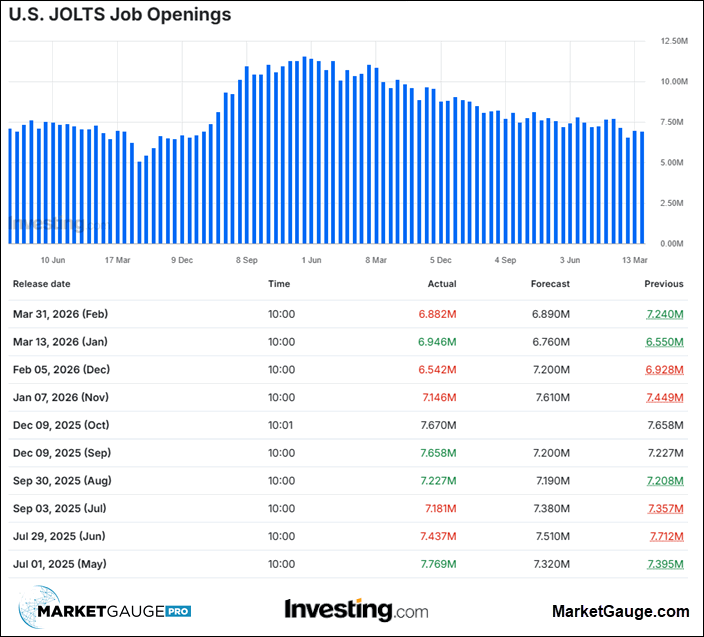Open the MarketGauge.com link
This screenshot has height=637, width=704.
pos(620,611)
